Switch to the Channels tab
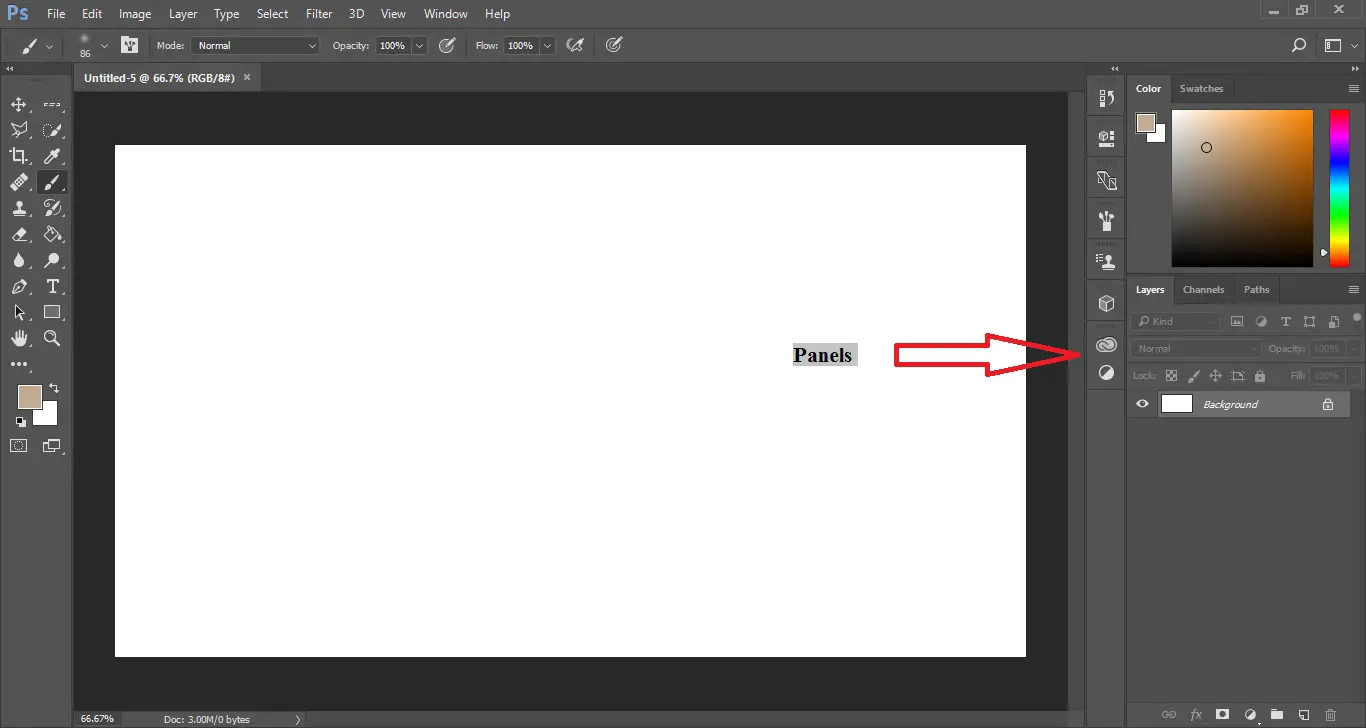 (x=1203, y=289)
